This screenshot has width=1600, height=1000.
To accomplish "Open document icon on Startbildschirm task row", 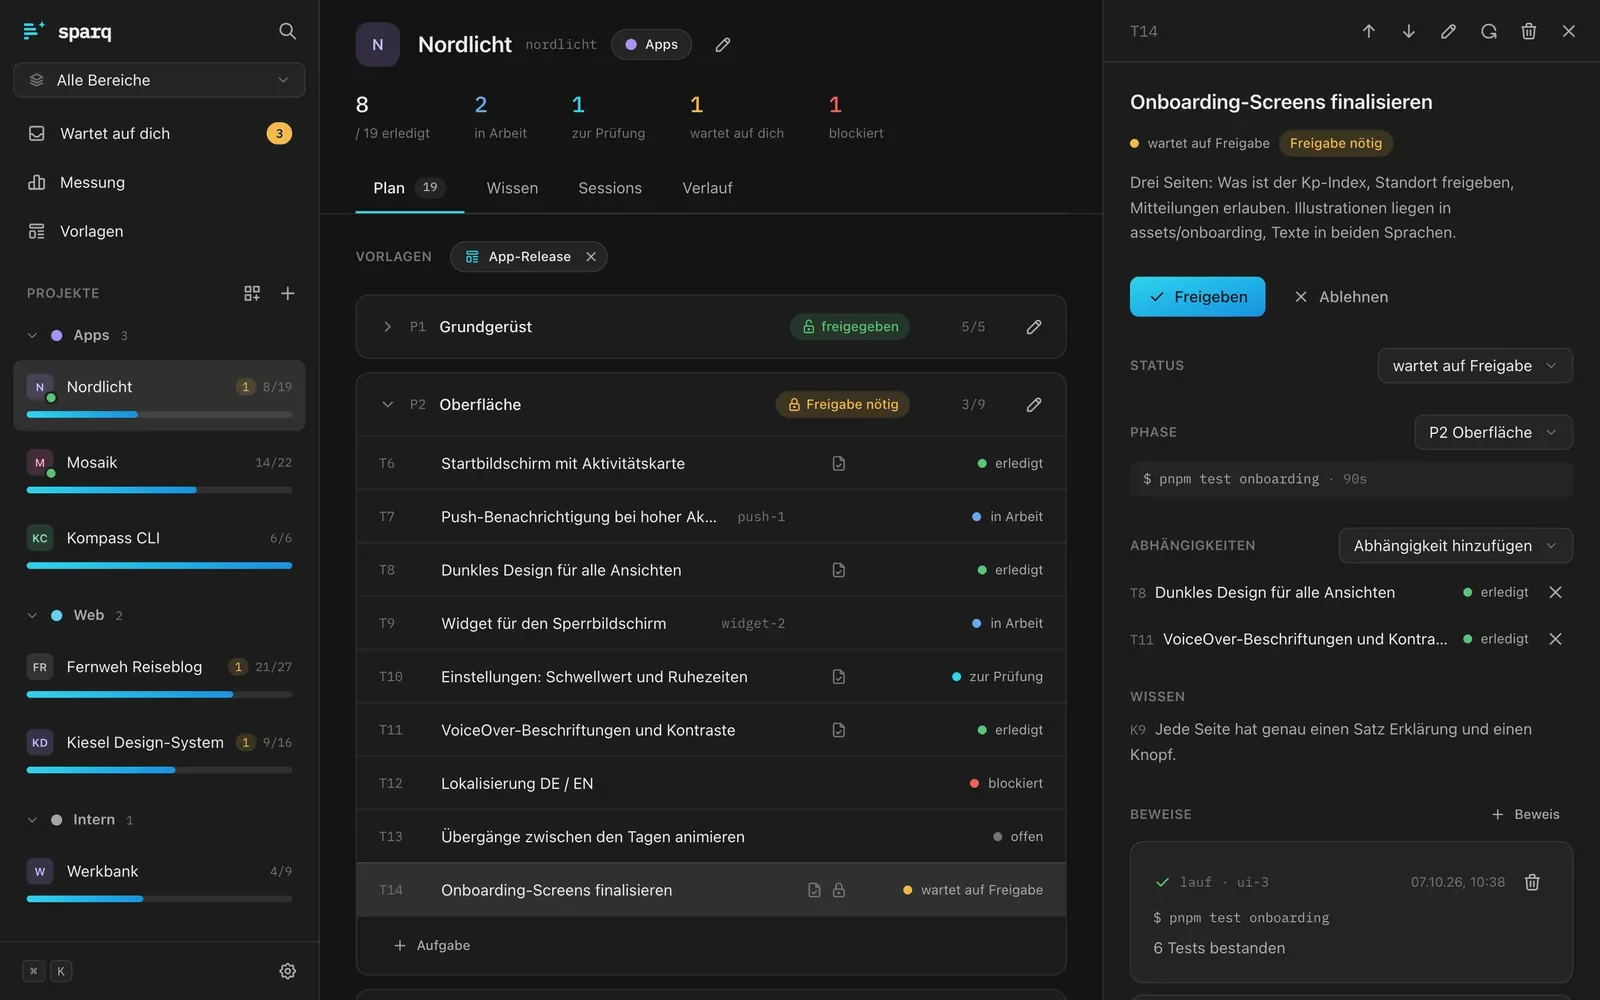I will (x=839, y=463).
